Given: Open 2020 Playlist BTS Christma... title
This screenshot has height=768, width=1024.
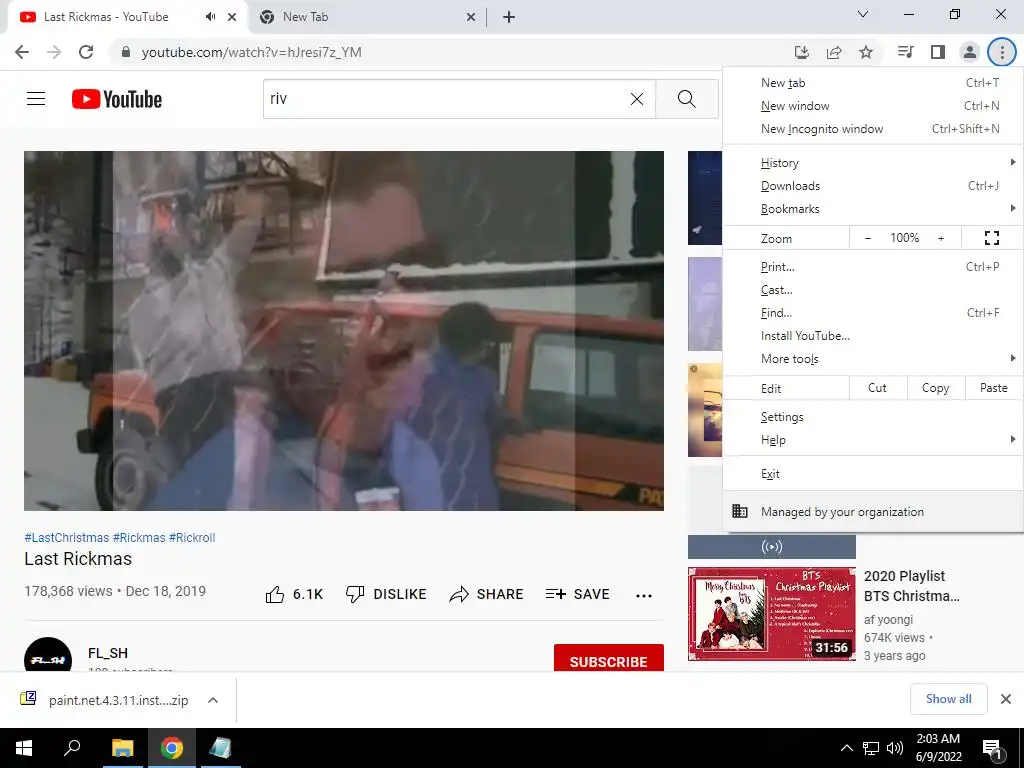Looking at the screenshot, I should point(912,586).
